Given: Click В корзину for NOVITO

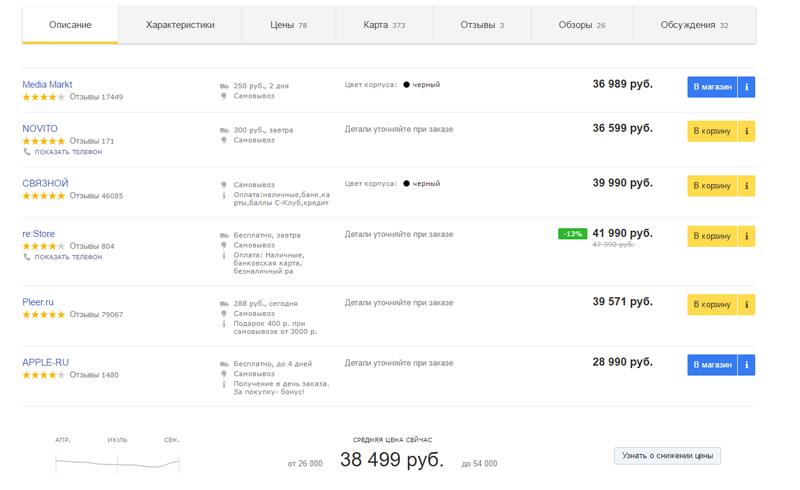Looking at the screenshot, I should point(712,131).
